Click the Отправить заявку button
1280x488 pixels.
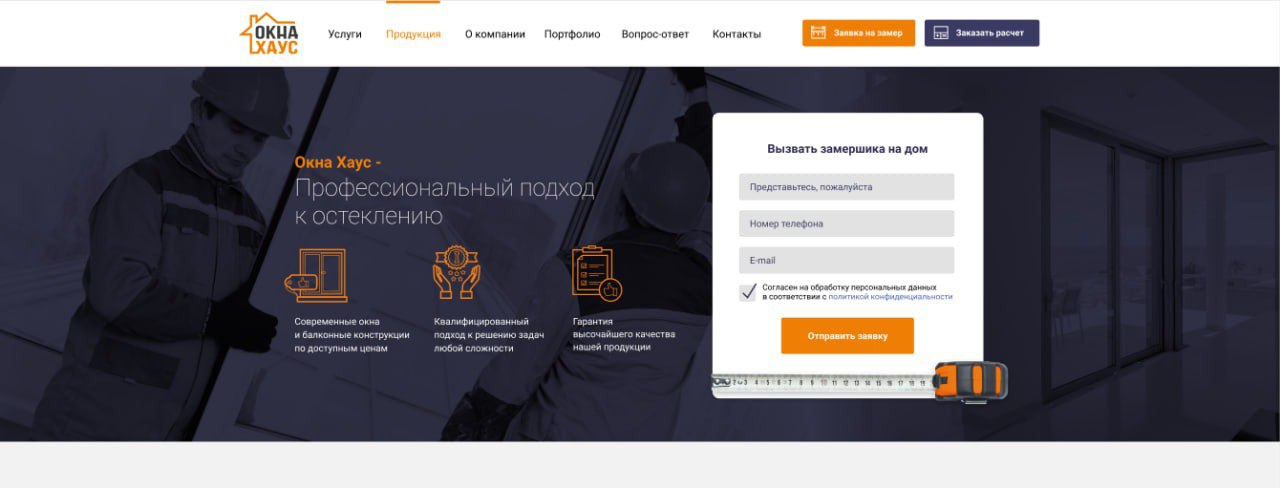pos(847,336)
